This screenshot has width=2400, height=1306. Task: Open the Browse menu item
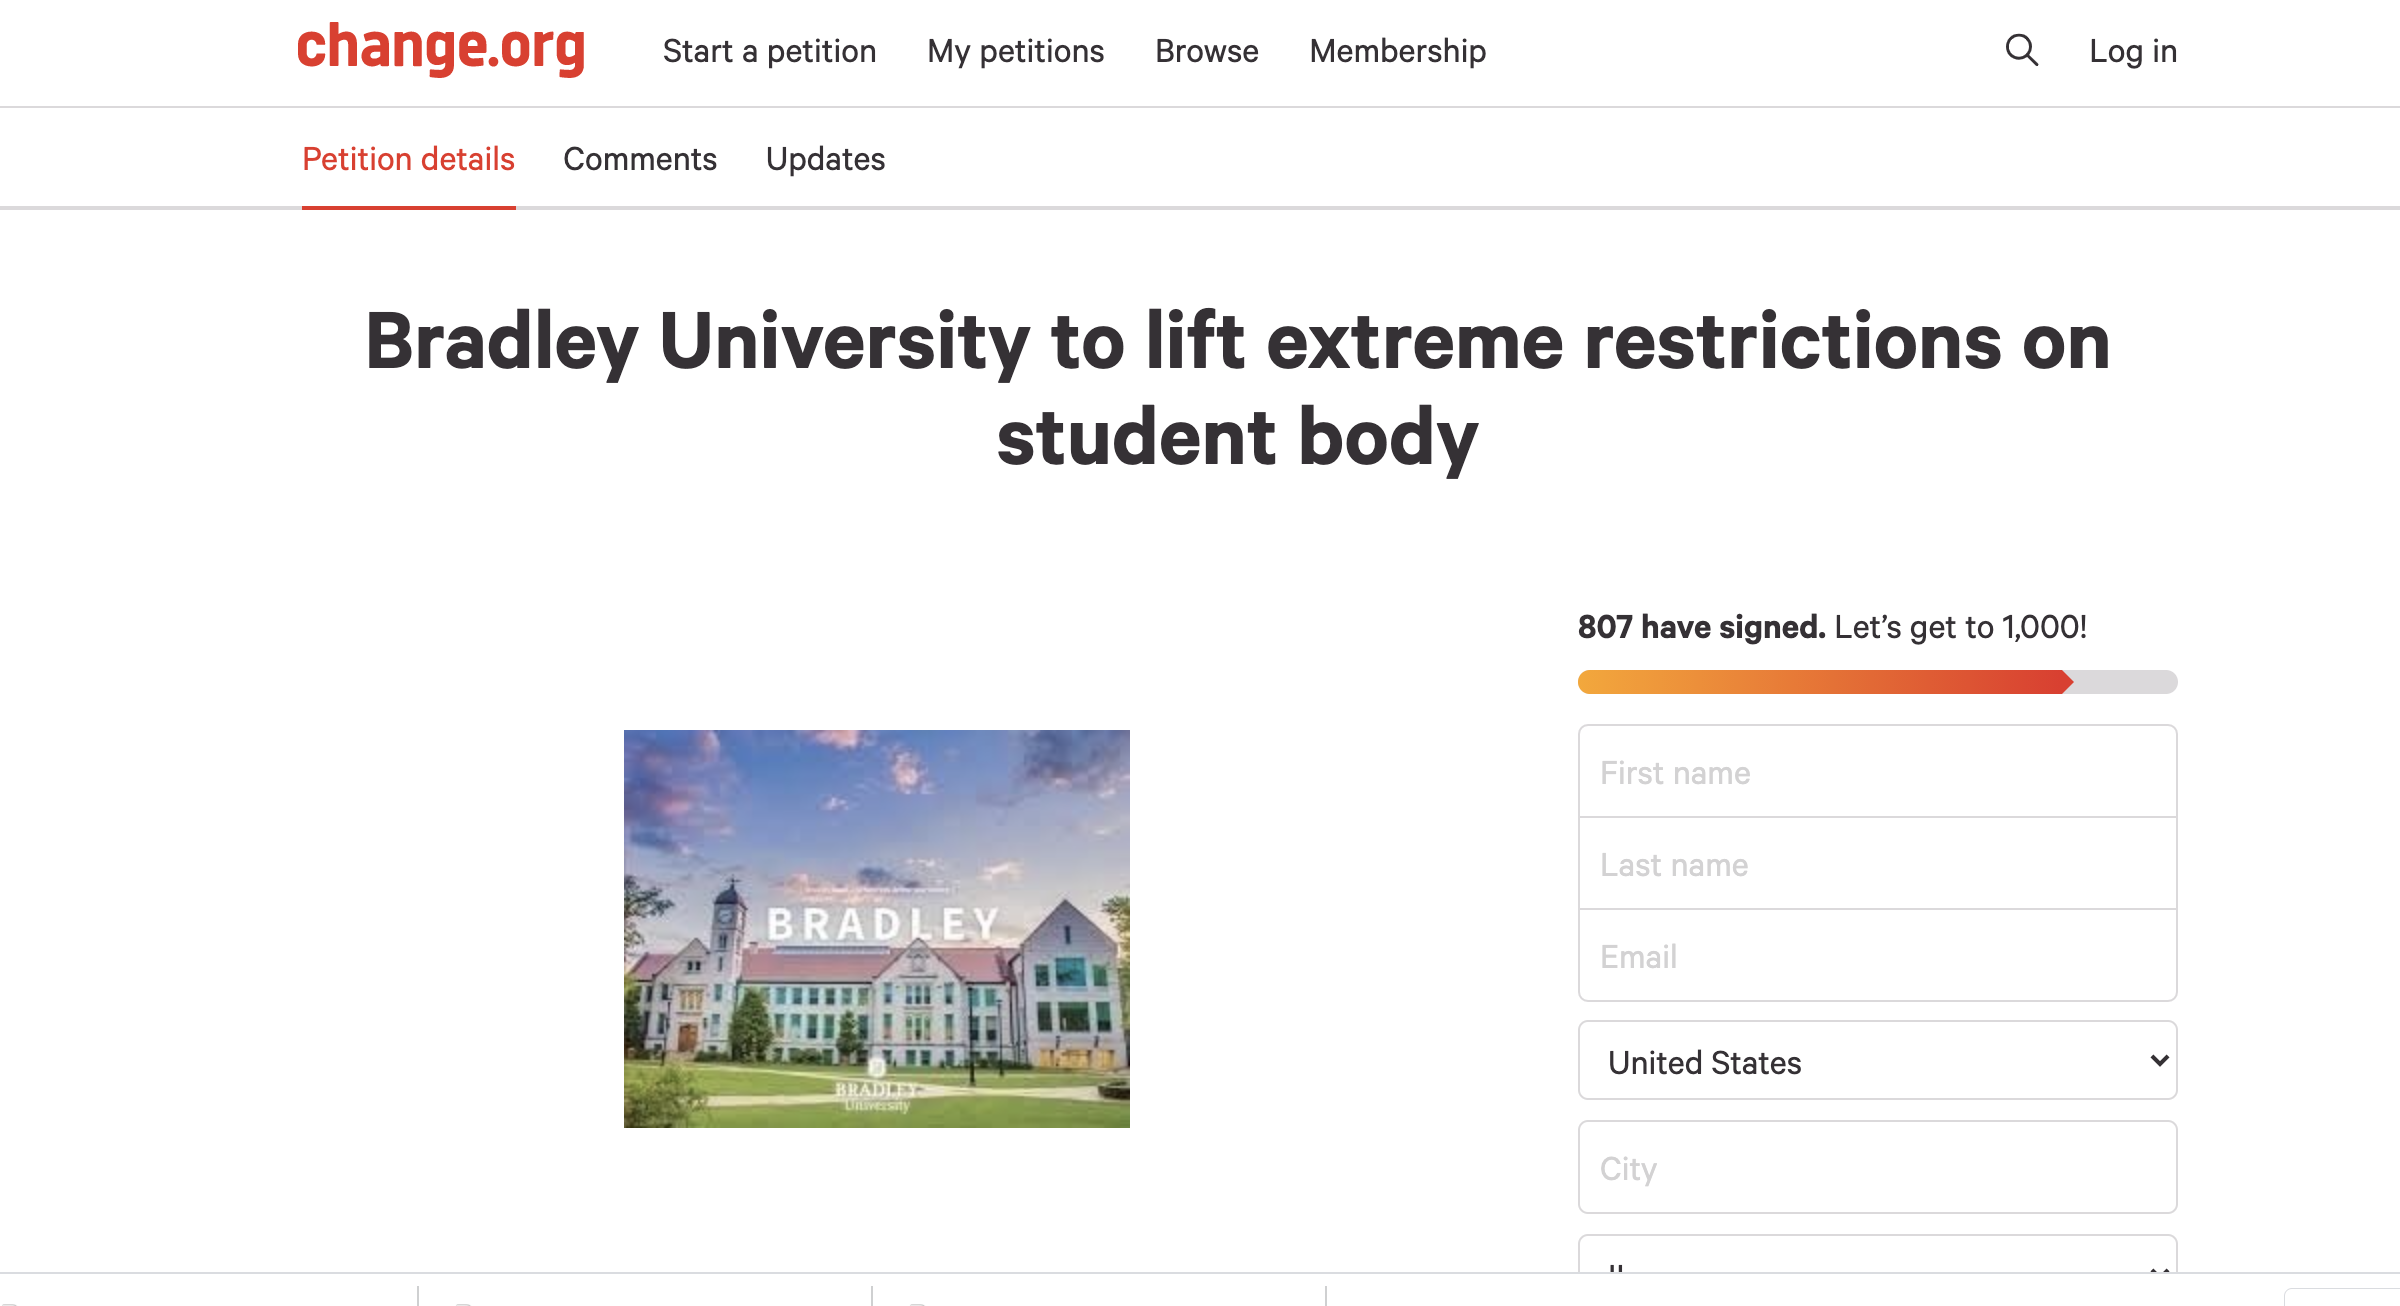click(x=1206, y=51)
